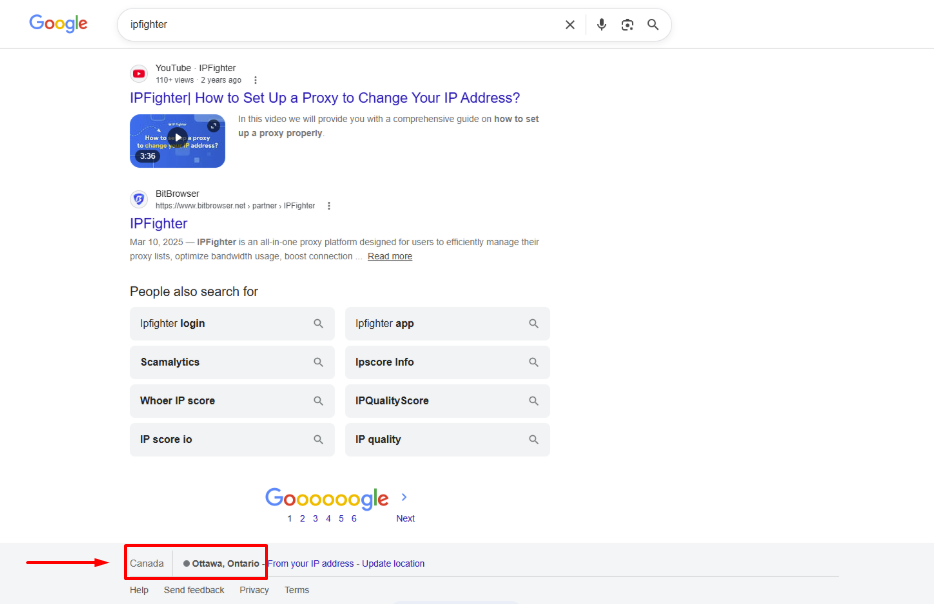Go to results page 4

tap(328, 518)
